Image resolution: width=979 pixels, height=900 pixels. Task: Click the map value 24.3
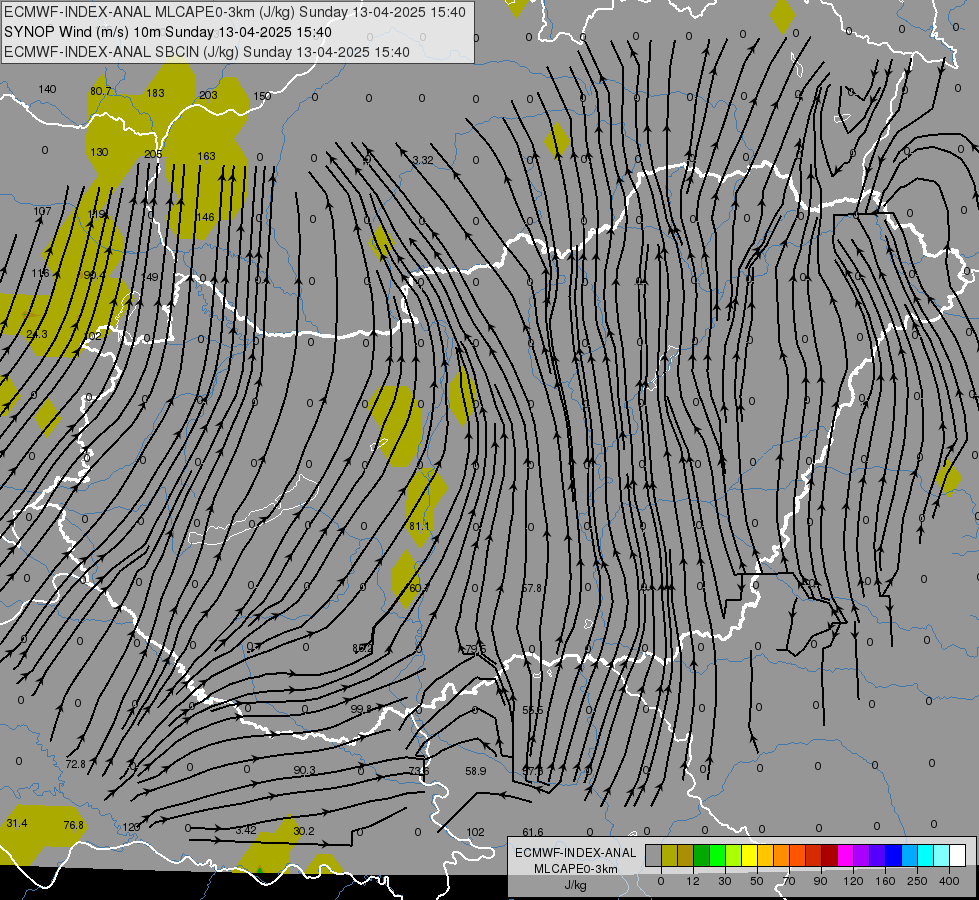[x=37, y=334]
